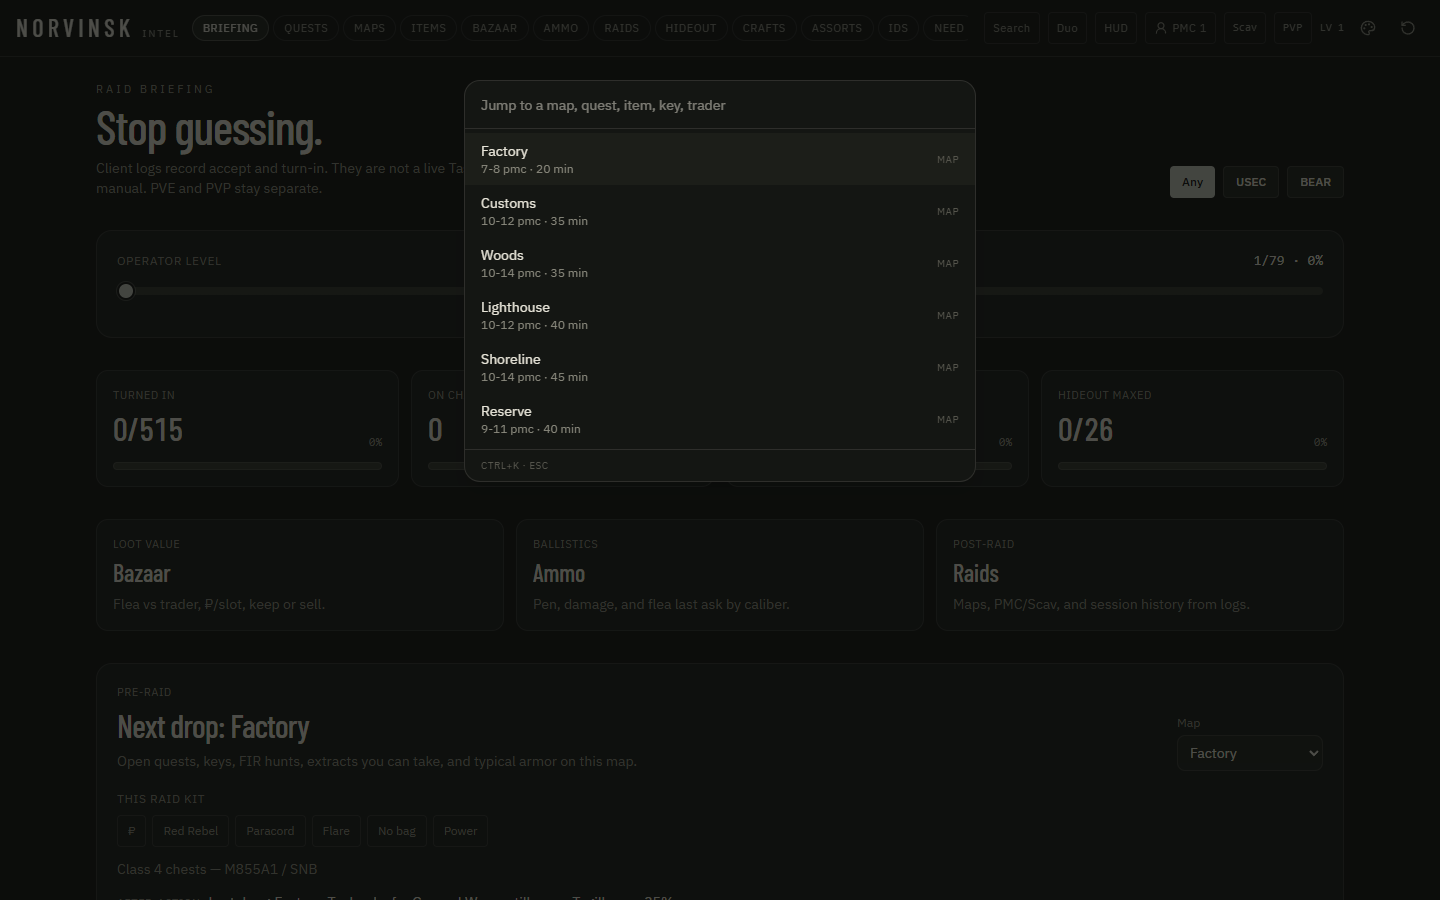Click the PVP mode button

[1293, 28]
